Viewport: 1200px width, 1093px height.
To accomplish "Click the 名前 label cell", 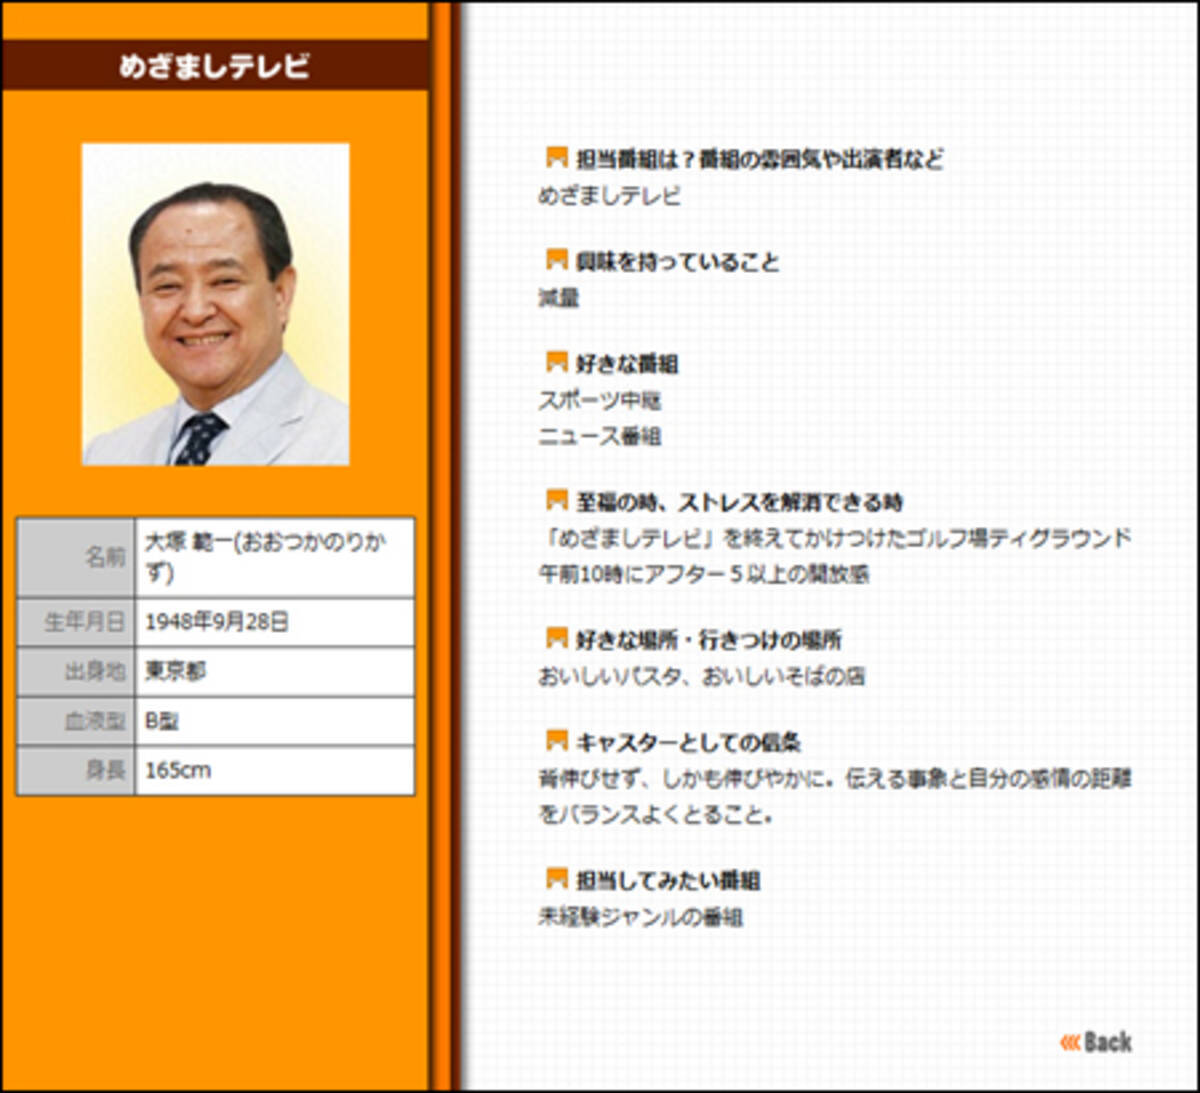I will pos(76,557).
